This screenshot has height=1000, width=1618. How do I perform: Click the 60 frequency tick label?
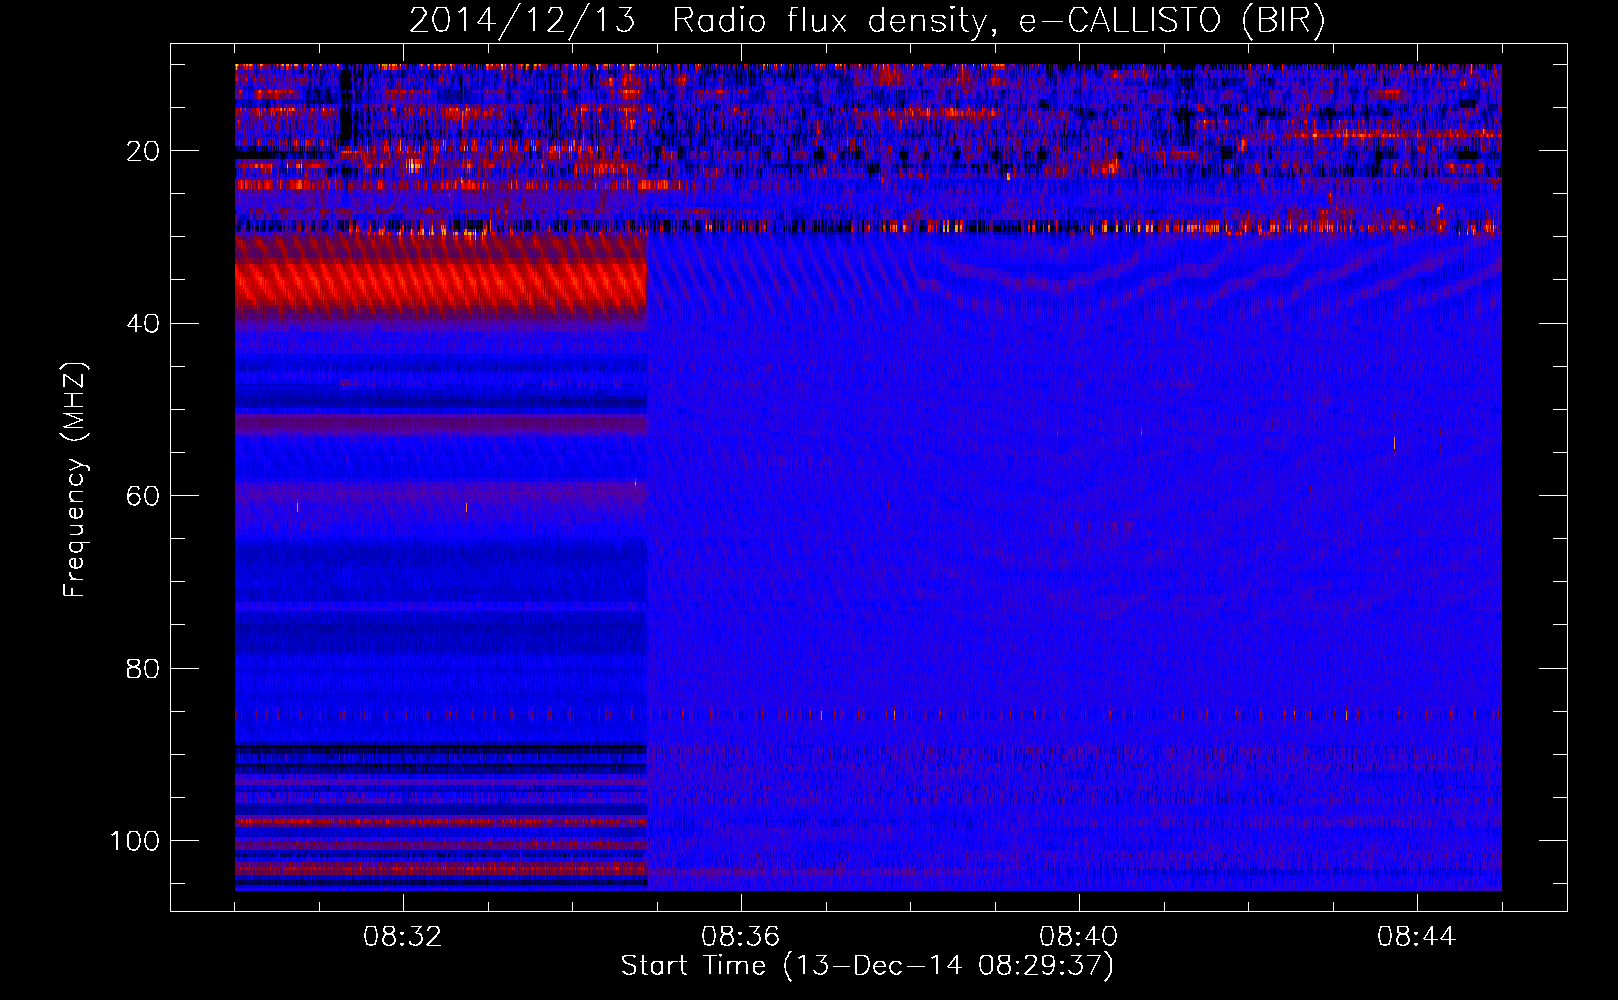[144, 496]
